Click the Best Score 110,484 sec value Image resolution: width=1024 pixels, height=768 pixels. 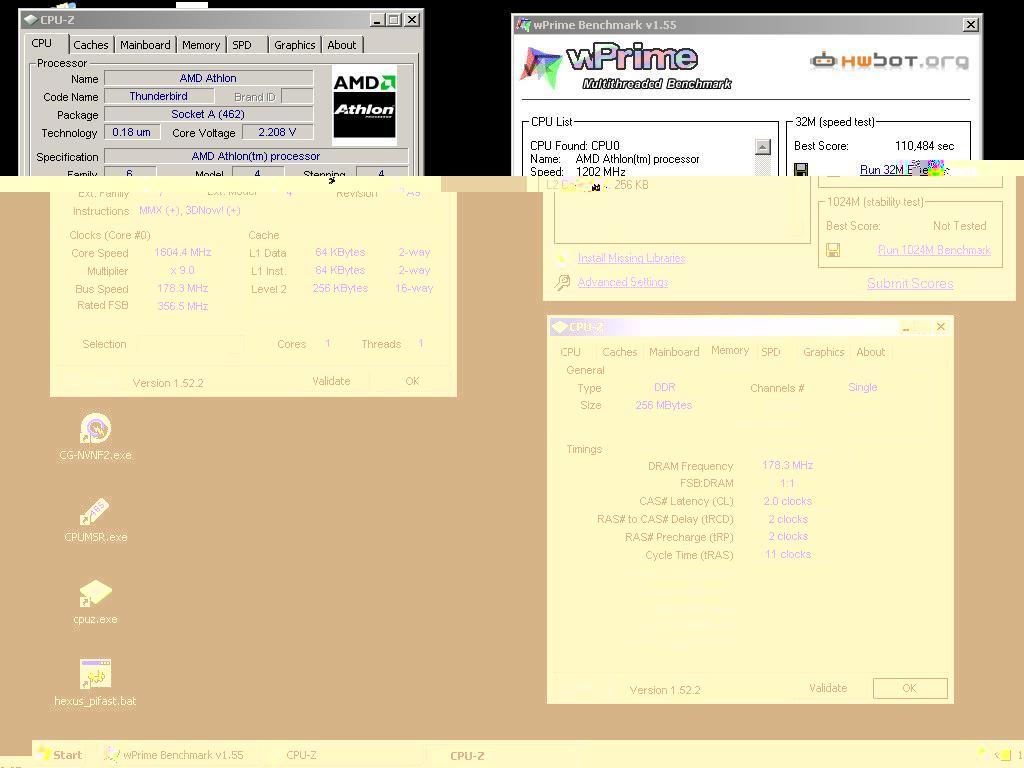(924, 146)
